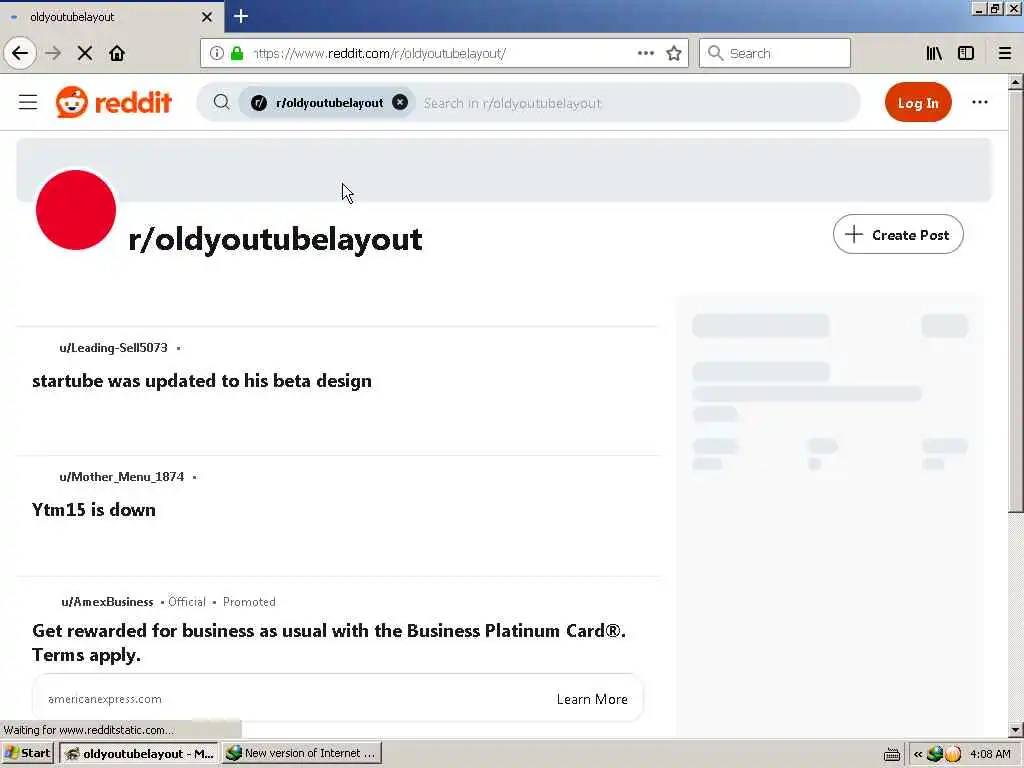This screenshot has width=1024, height=768.
Task: Open post startube was updated to his beta design
Action: (202, 381)
